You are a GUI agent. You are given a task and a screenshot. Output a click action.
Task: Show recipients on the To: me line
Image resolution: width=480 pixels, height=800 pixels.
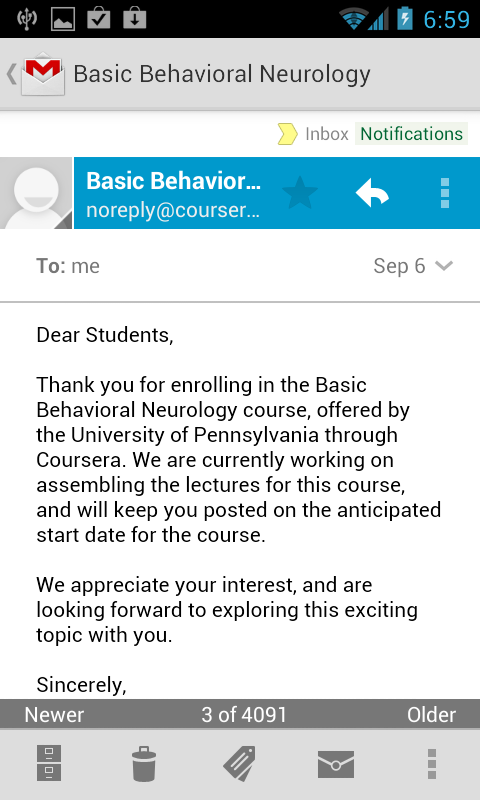(x=68, y=266)
